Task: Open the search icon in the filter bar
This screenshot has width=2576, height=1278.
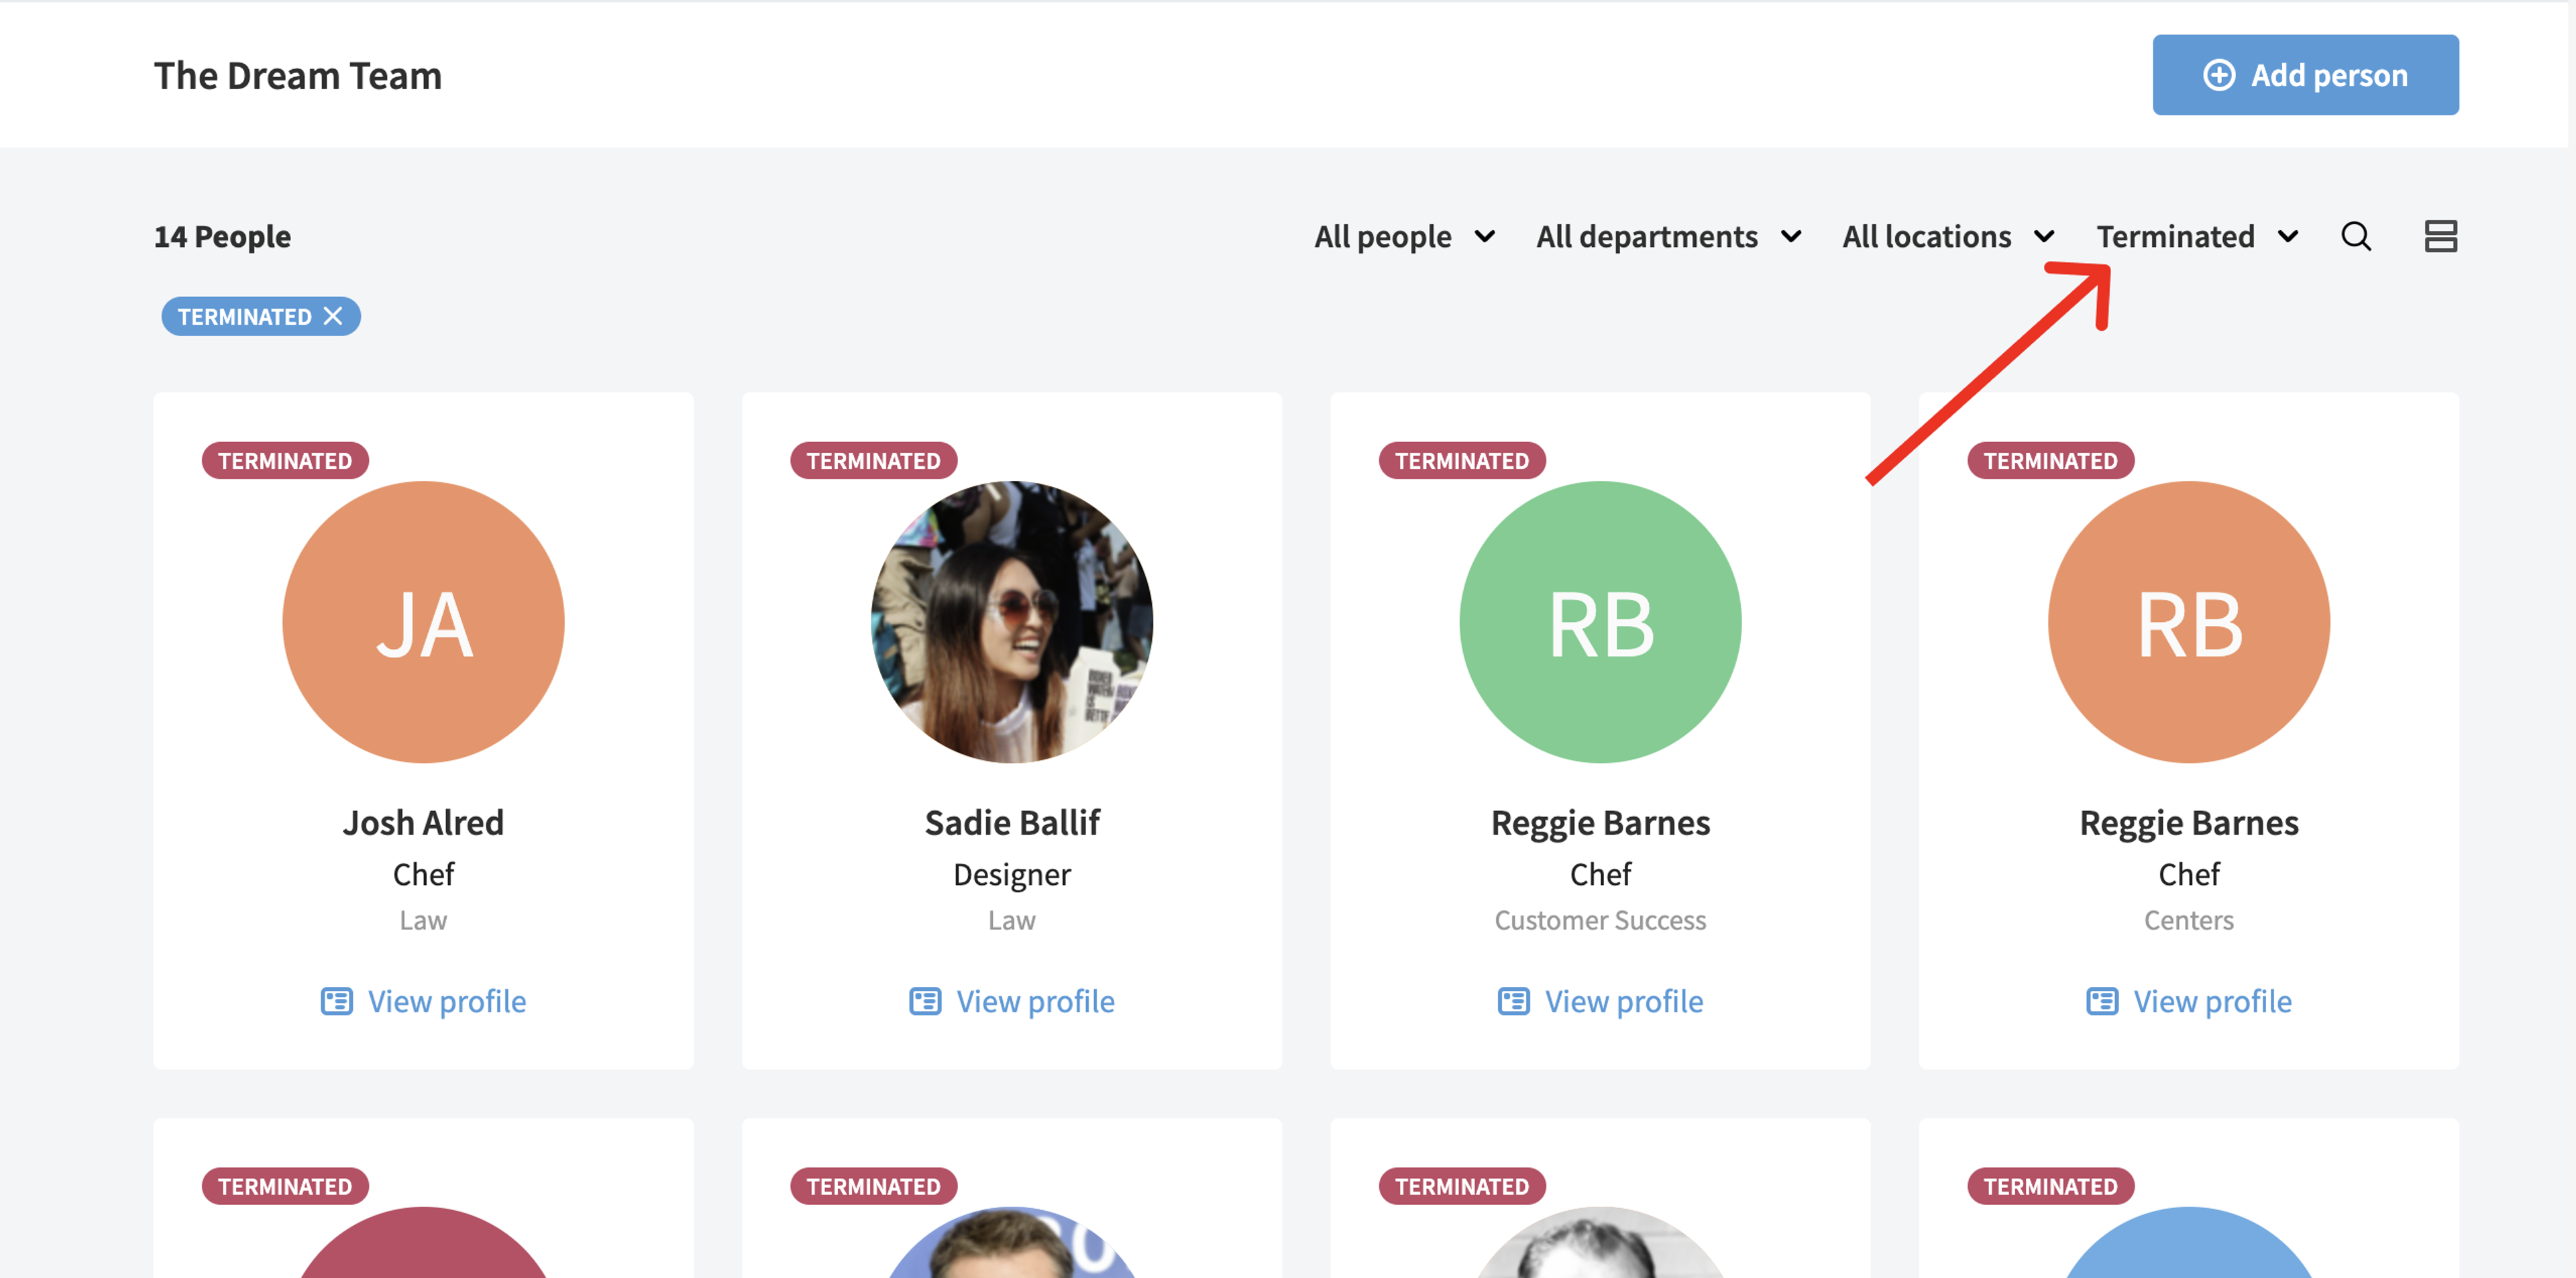Action: pos(2355,236)
